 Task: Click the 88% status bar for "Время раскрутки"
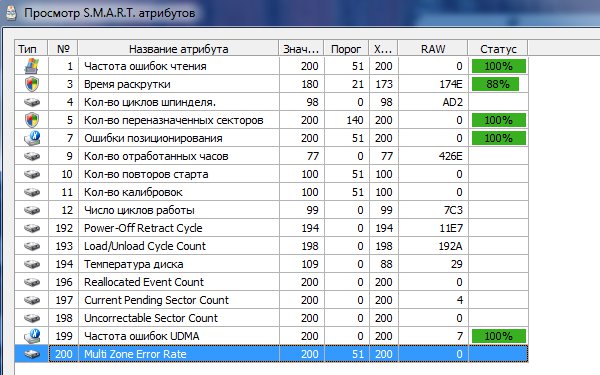coord(495,84)
